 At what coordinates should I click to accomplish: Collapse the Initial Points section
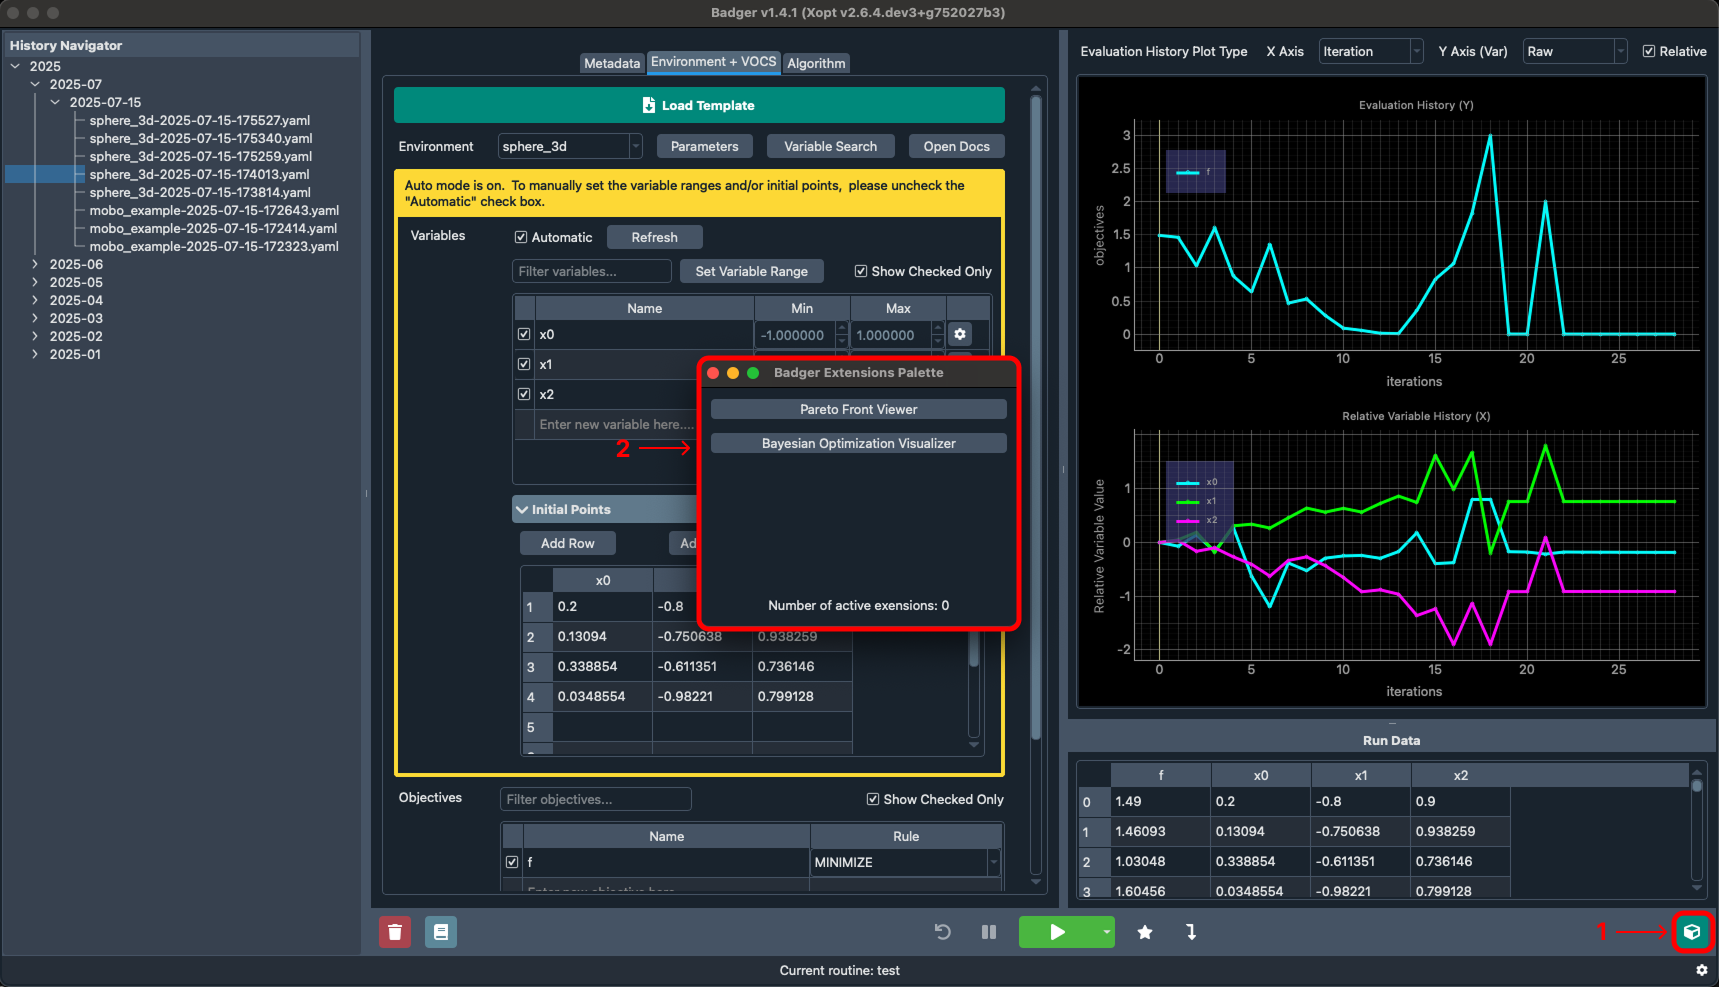coord(522,509)
